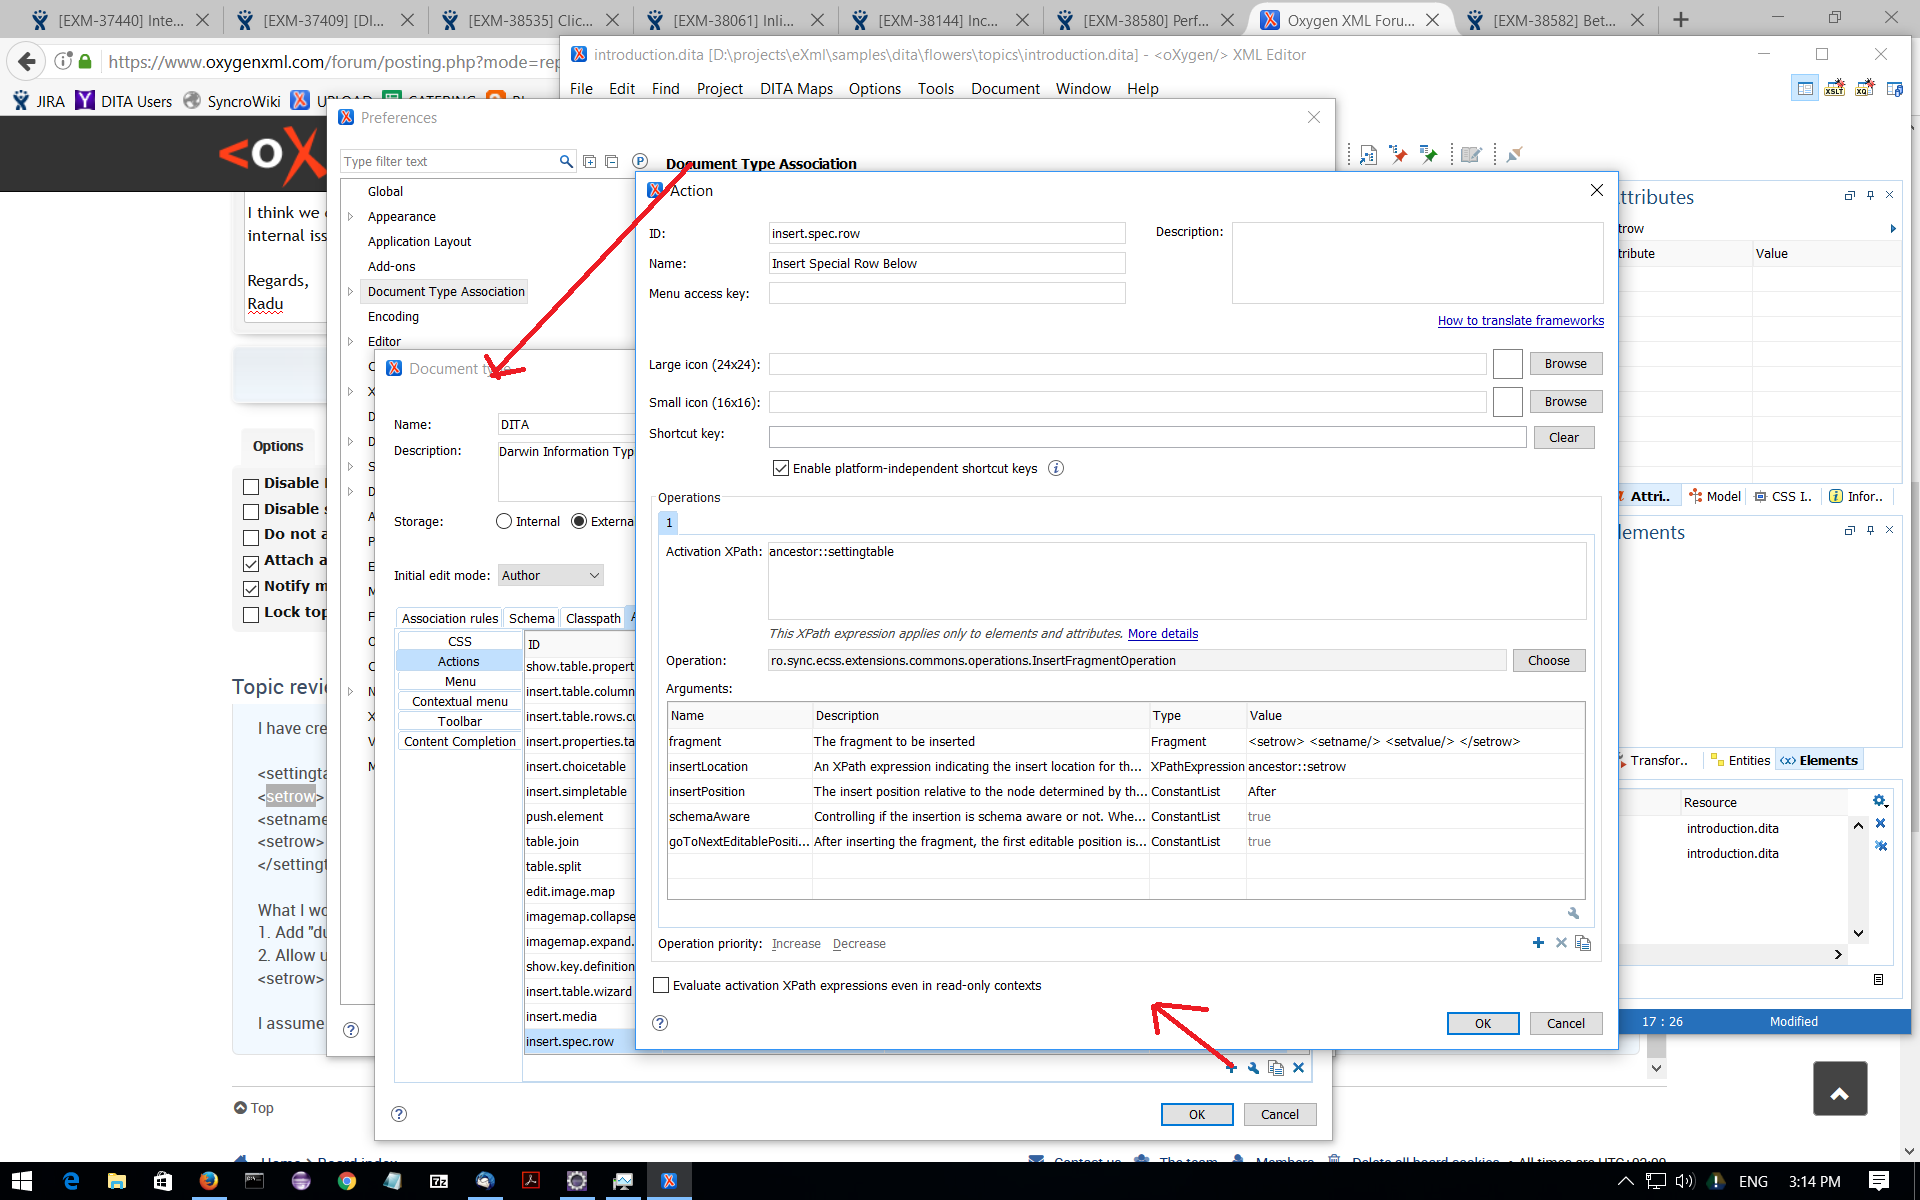Viewport: 1920px width, 1200px height.
Task: Switch to Classpath tab
Action: pos(593,618)
